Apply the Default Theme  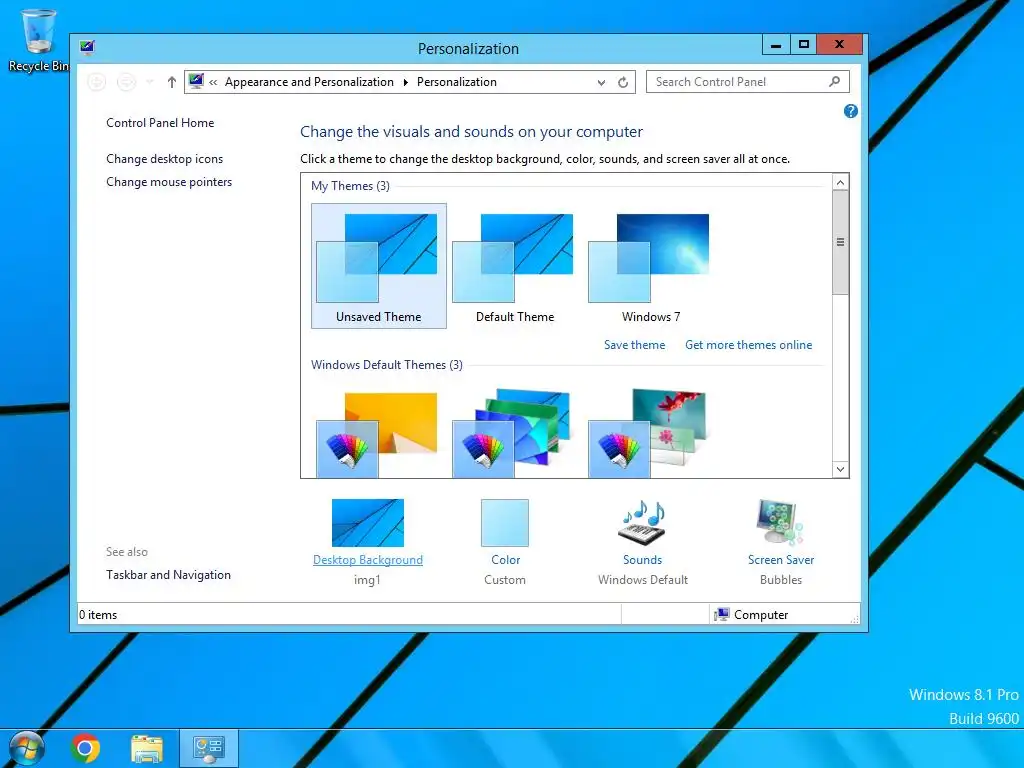pos(515,266)
